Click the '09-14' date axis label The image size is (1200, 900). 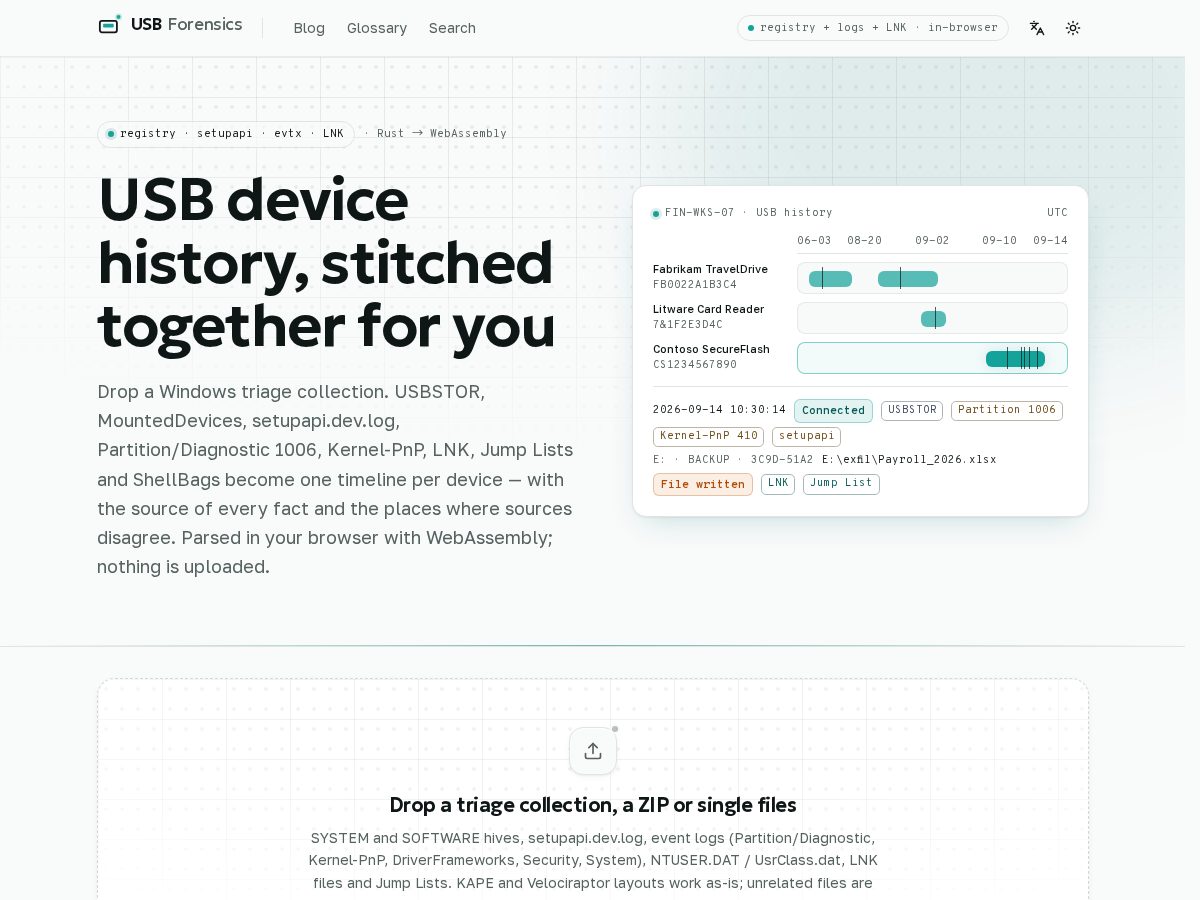1050,241
